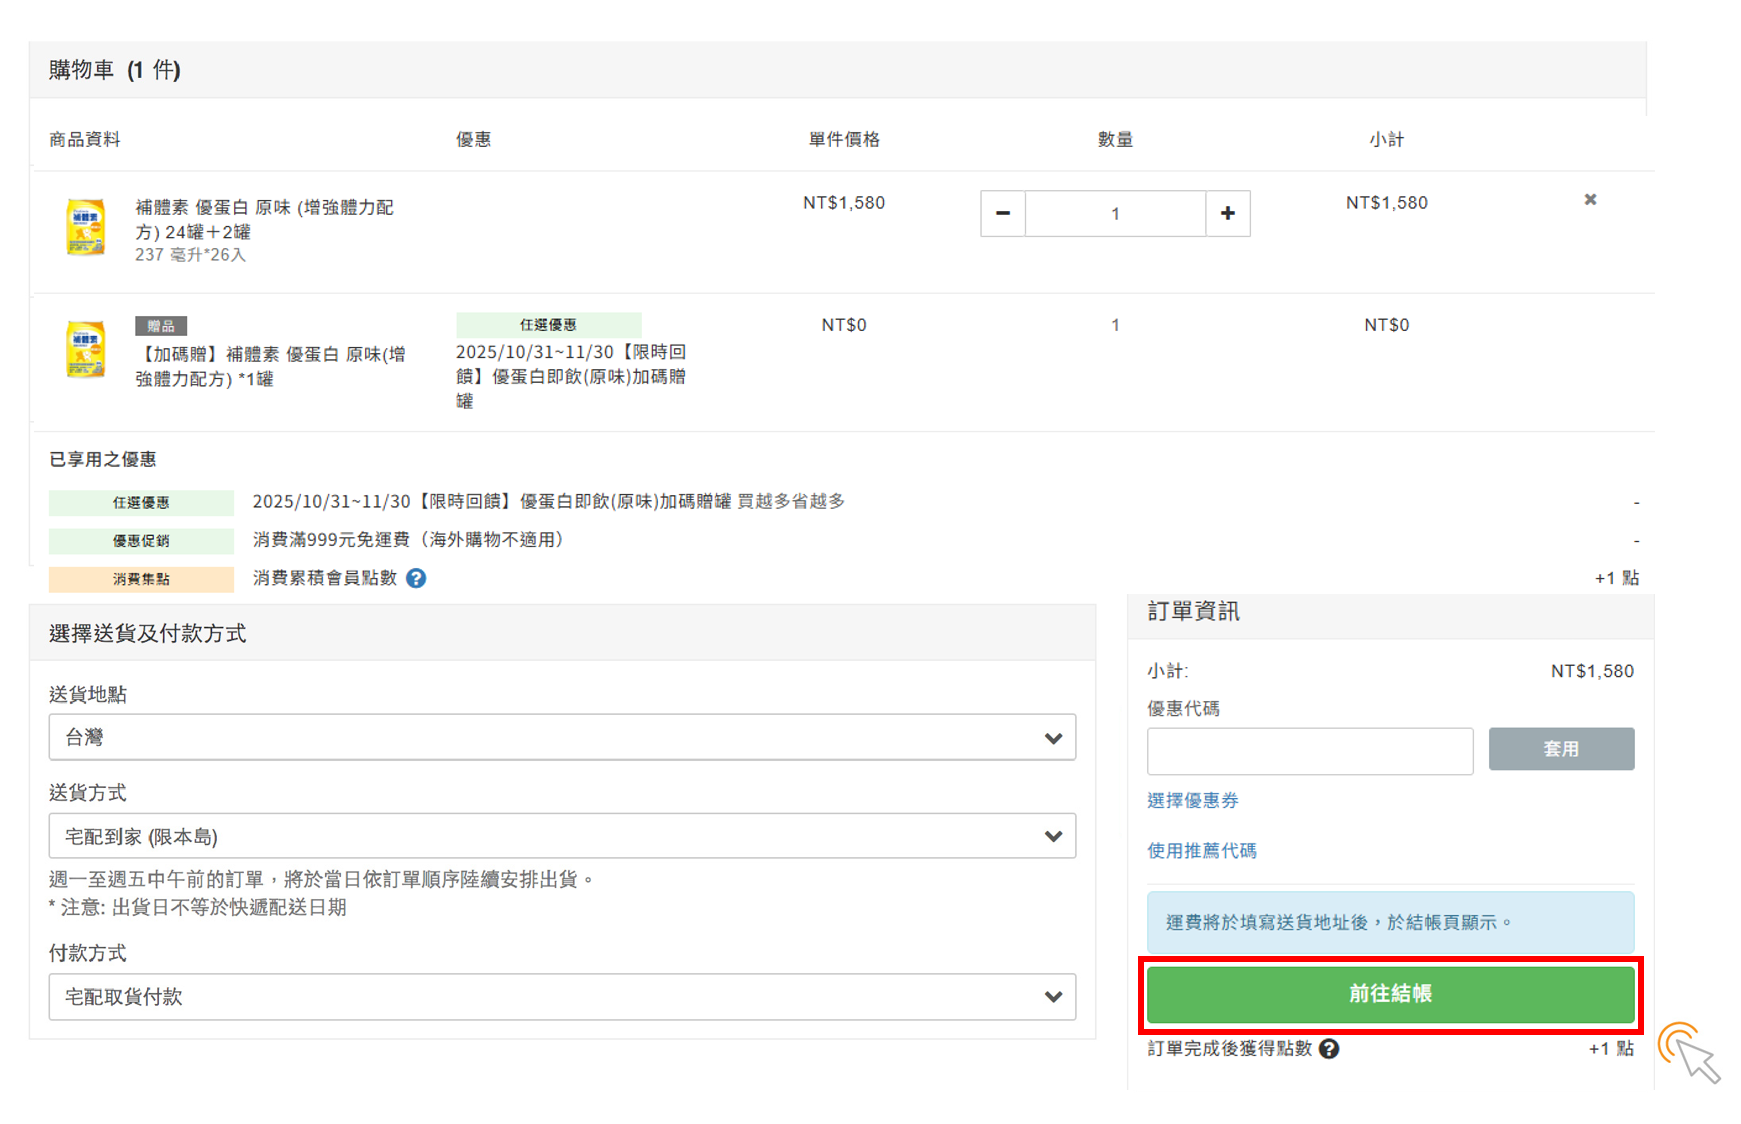Click the 消費集點 orange tag
The image size is (1741, 1124).
pos(141,579)
